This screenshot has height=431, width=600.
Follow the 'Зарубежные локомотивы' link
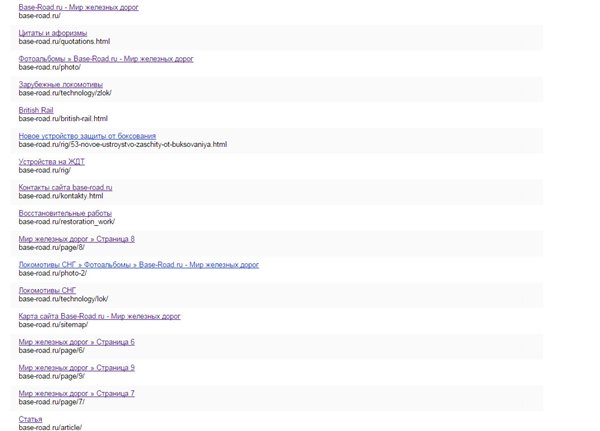click(61, 84)
